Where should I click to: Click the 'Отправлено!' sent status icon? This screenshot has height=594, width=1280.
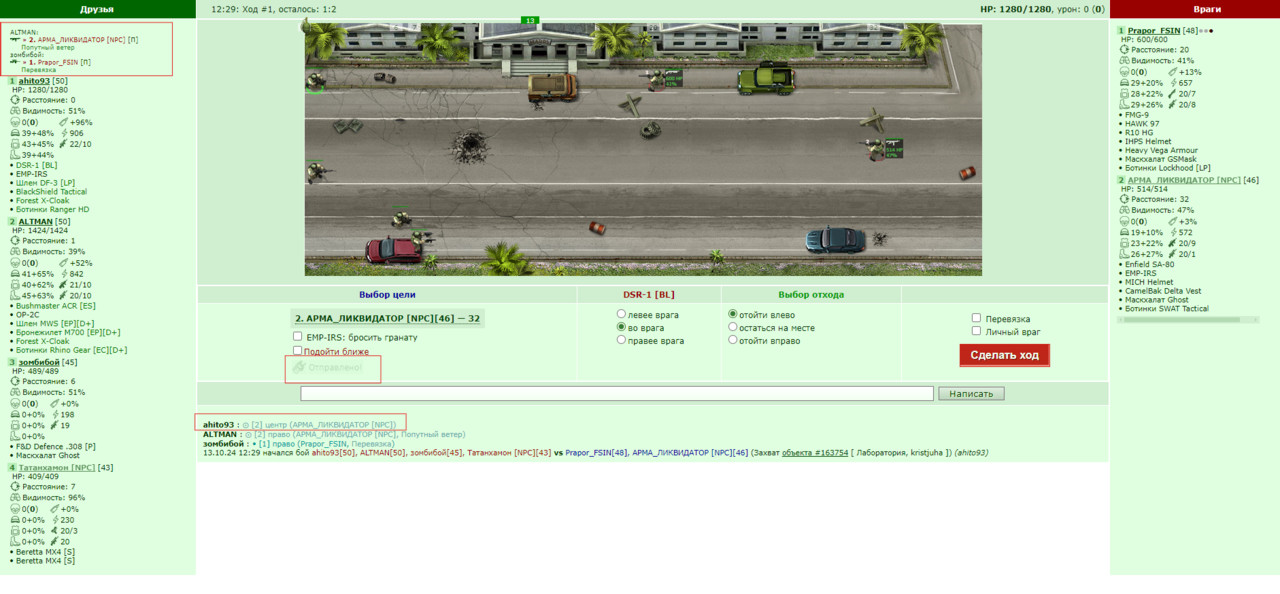pyautogui.click(x=299, y=368)
